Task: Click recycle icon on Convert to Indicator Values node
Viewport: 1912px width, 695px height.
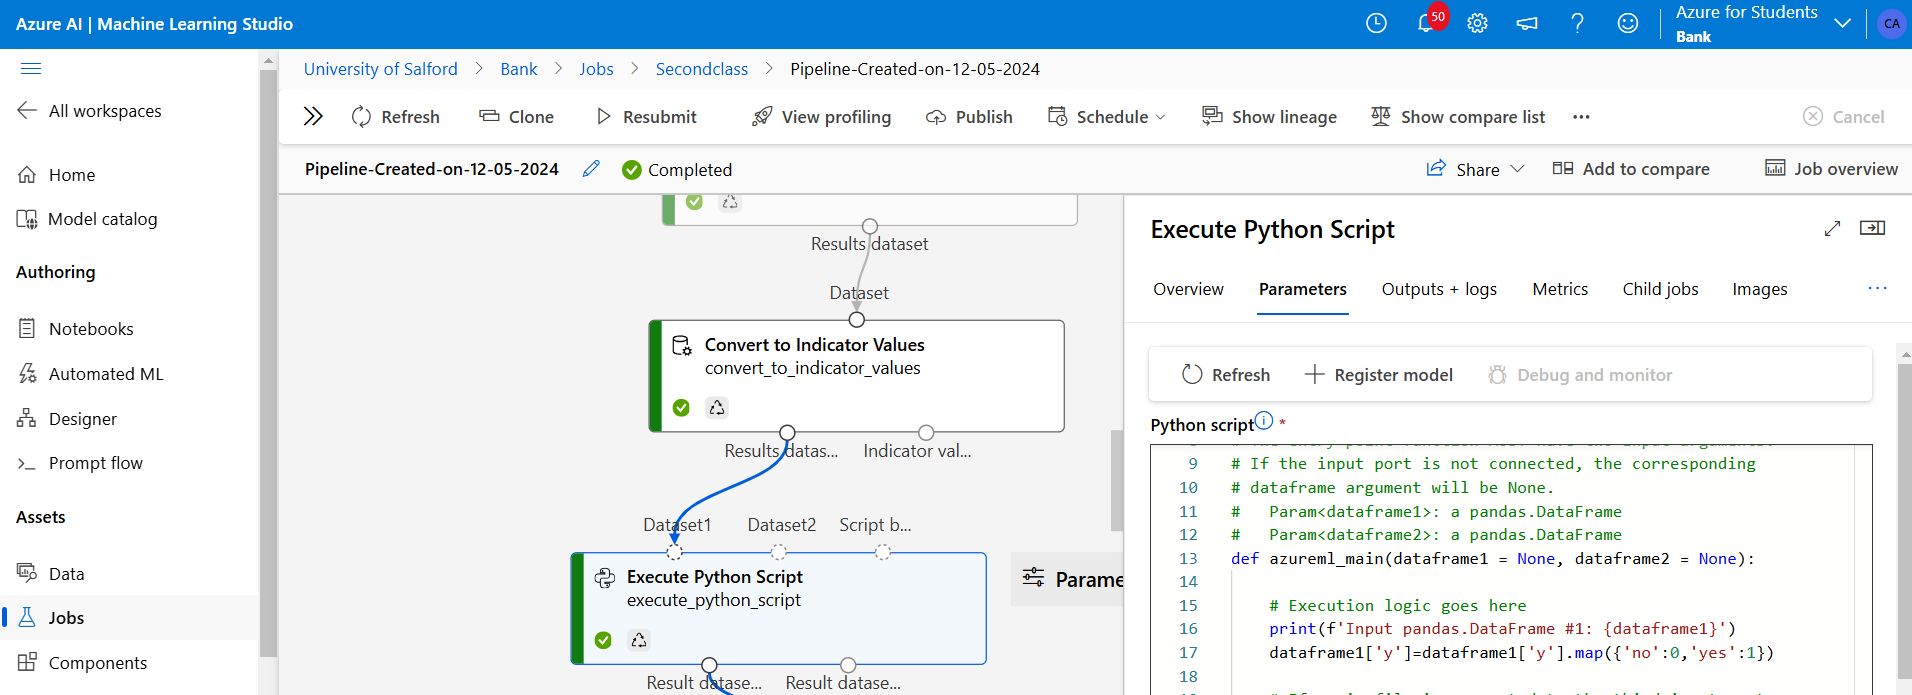Action: [717, 407]
